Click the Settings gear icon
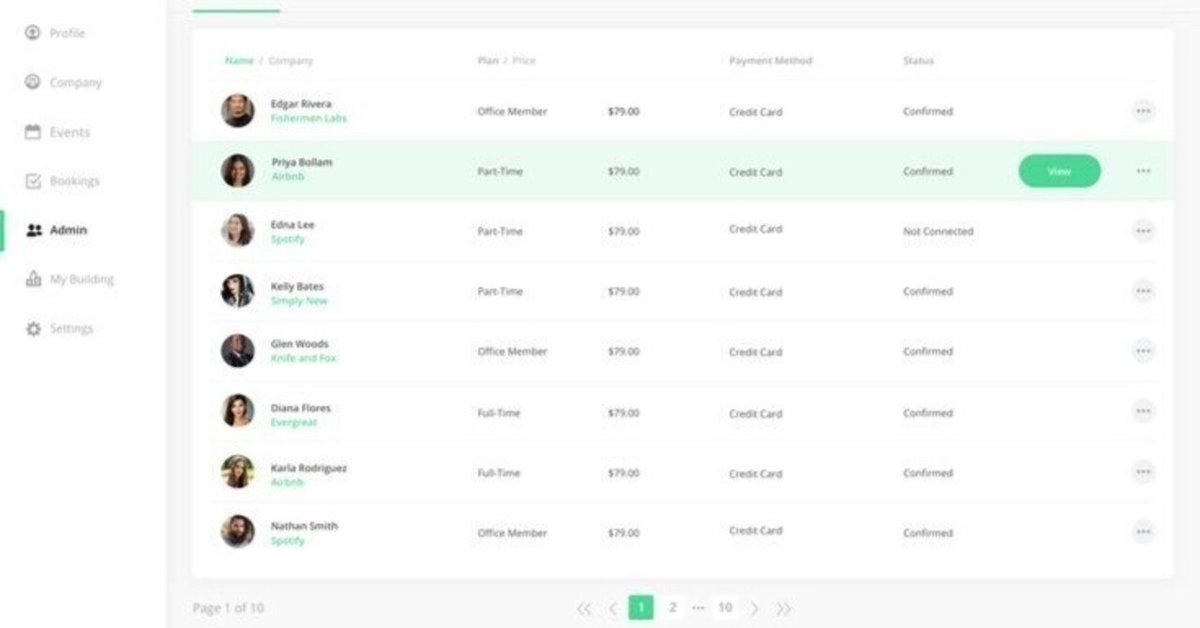The width and height of the screenshot is (1200, 628). coord(33,329)
